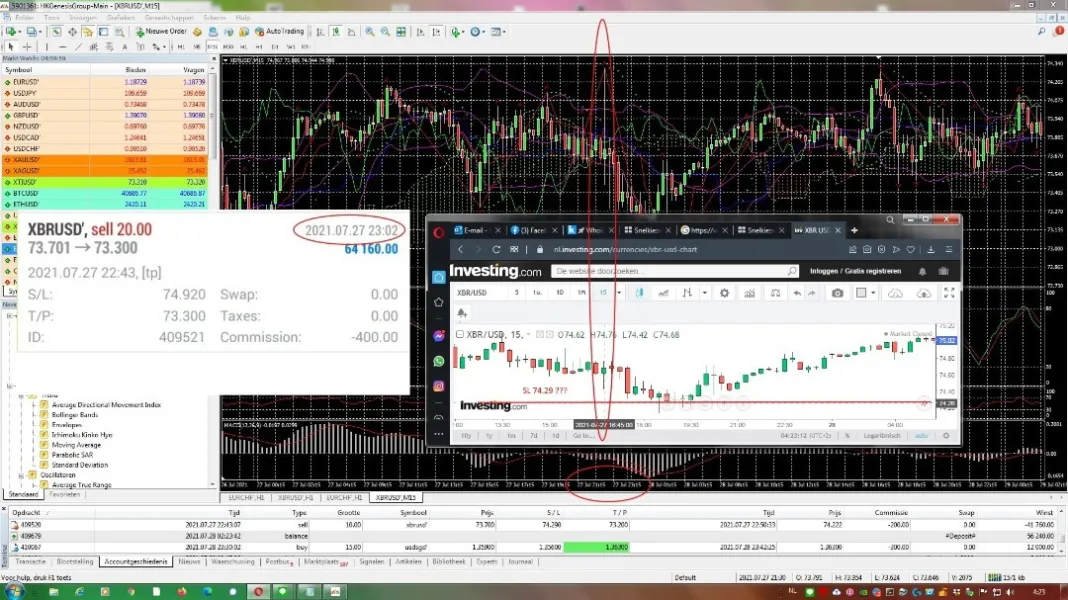1068x600 pixels.
Task: Open WhatsApp in the Opera sidebar
Action: [x=438, y=361]
